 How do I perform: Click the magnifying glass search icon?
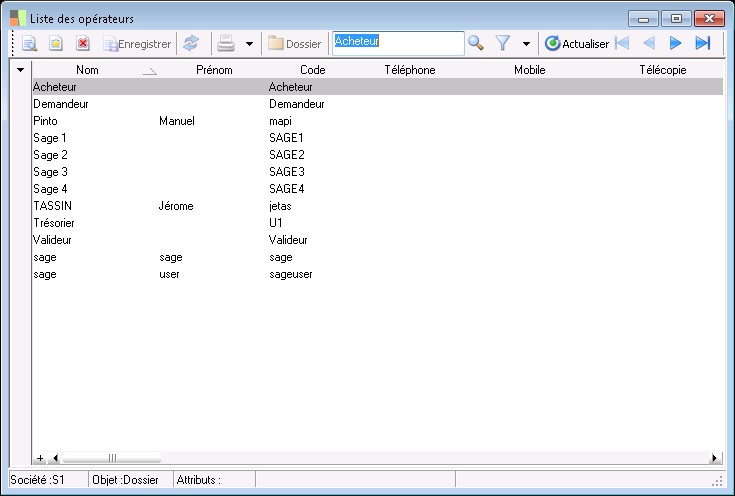(x=476, y=43)
